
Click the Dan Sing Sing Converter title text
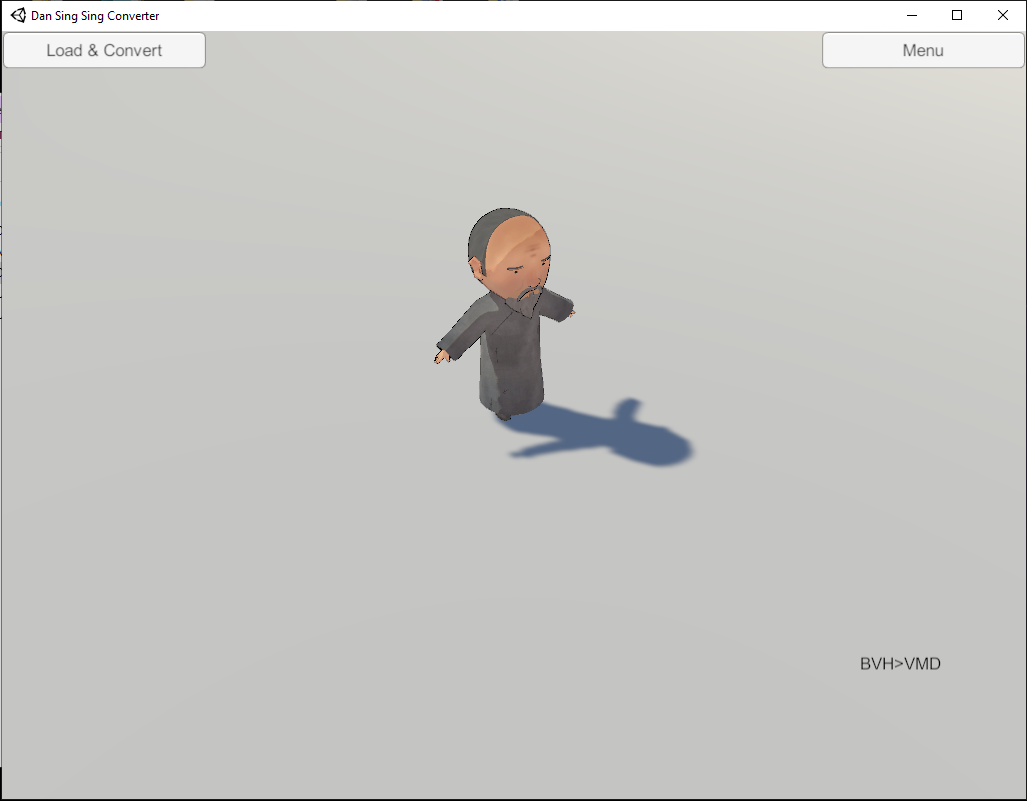click(95, 15)
